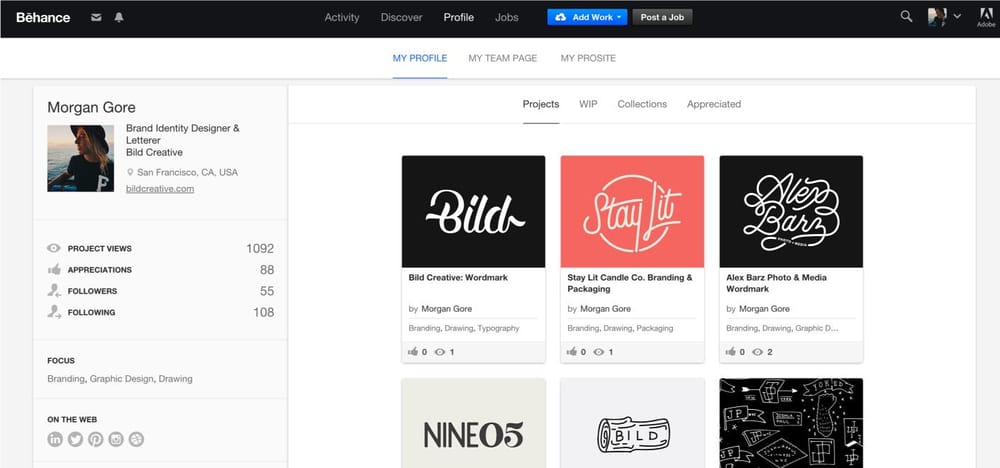1000x468 pixels.
Task: Click the Following person icon
Action: click(54, 312)
